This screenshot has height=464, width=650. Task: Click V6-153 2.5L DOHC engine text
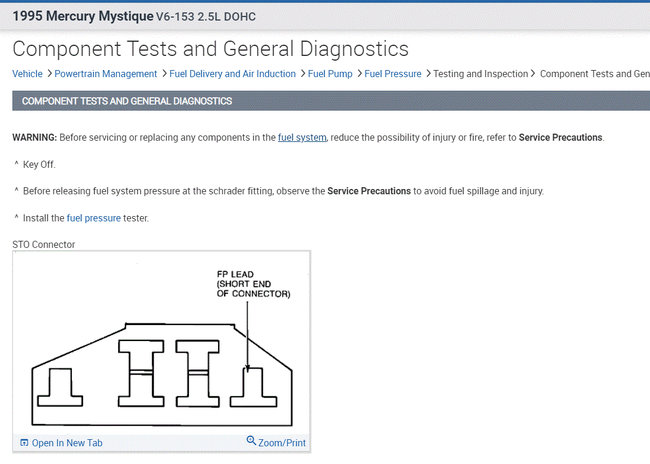click(x=206, y=17)
